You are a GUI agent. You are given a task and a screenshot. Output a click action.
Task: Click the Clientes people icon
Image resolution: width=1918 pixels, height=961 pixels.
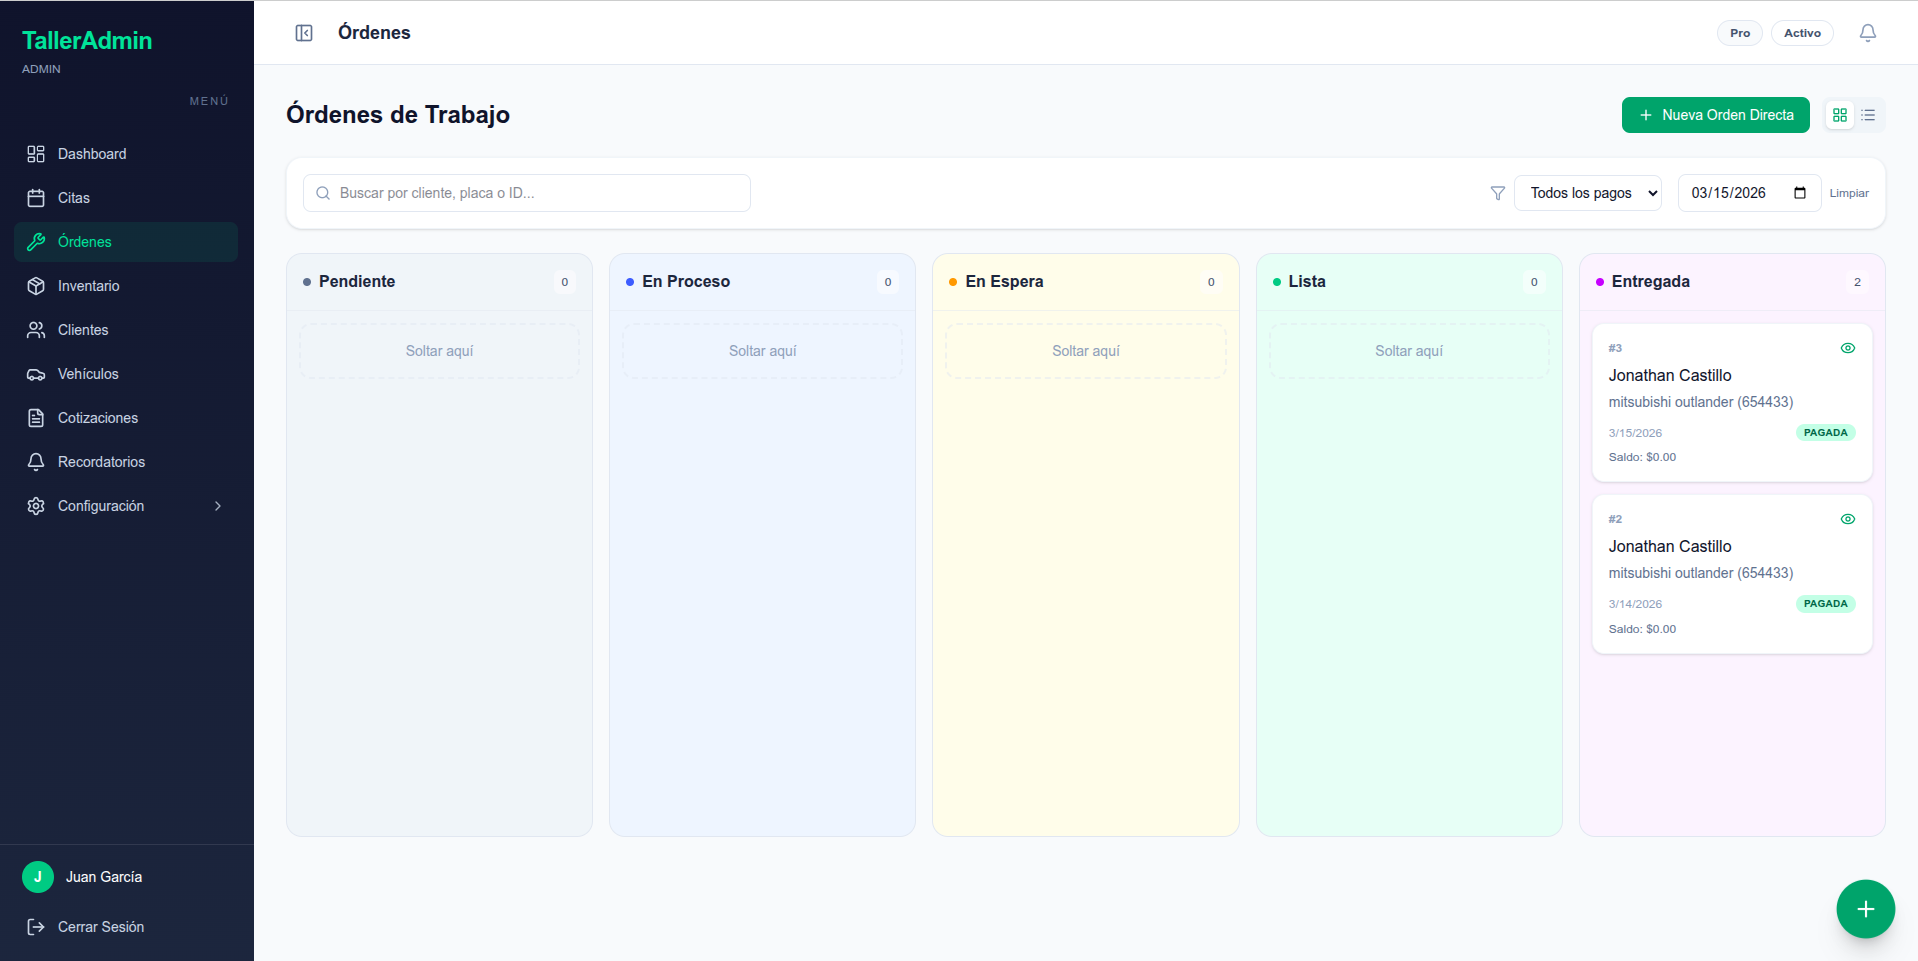coord(36,330)
